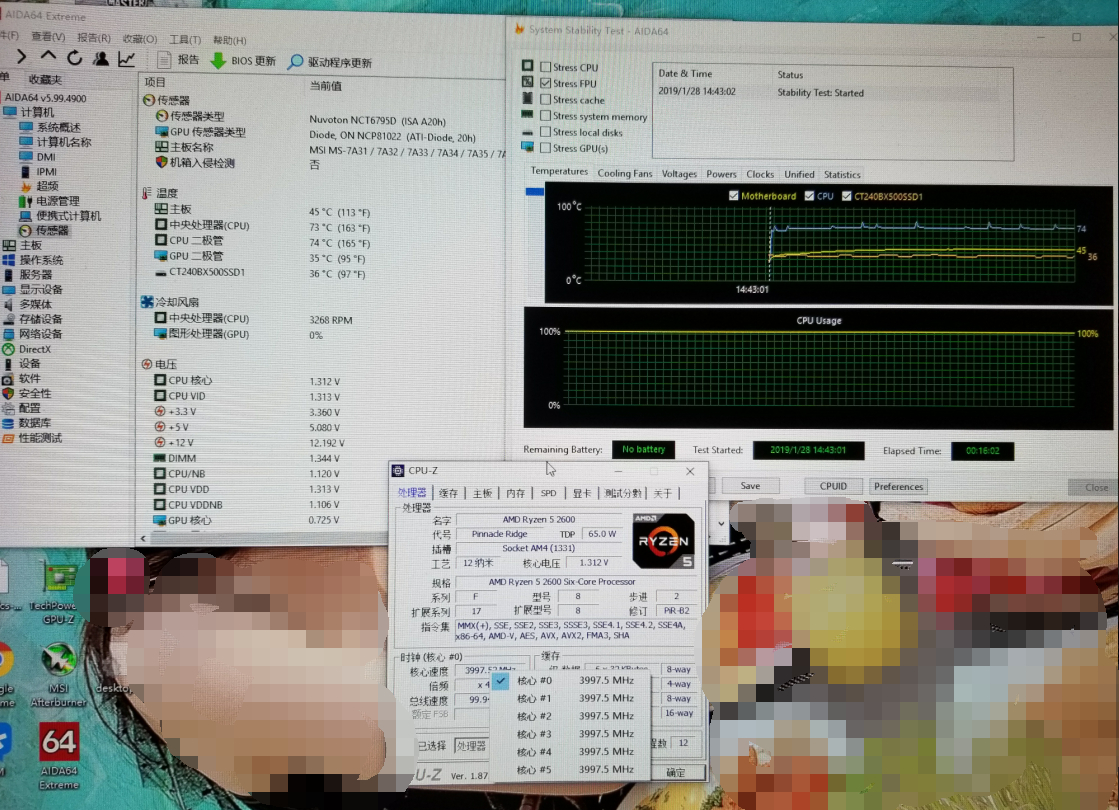Click Save in System Stability Test
This screenshot has width=1119, height=810.
pyautogui.click(x=750, y=485)
